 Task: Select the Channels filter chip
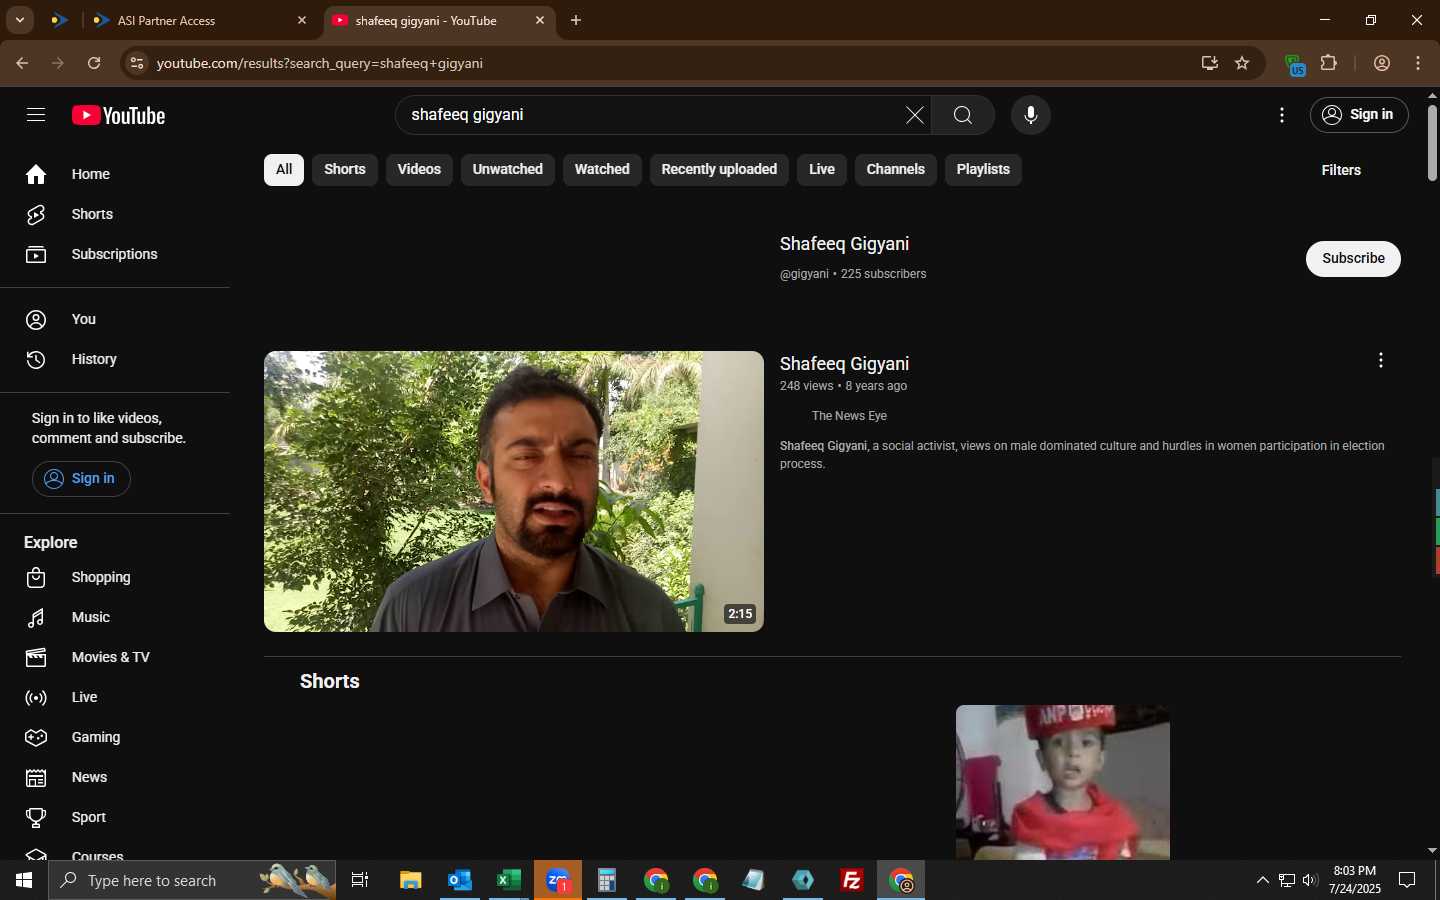point(896,170)
